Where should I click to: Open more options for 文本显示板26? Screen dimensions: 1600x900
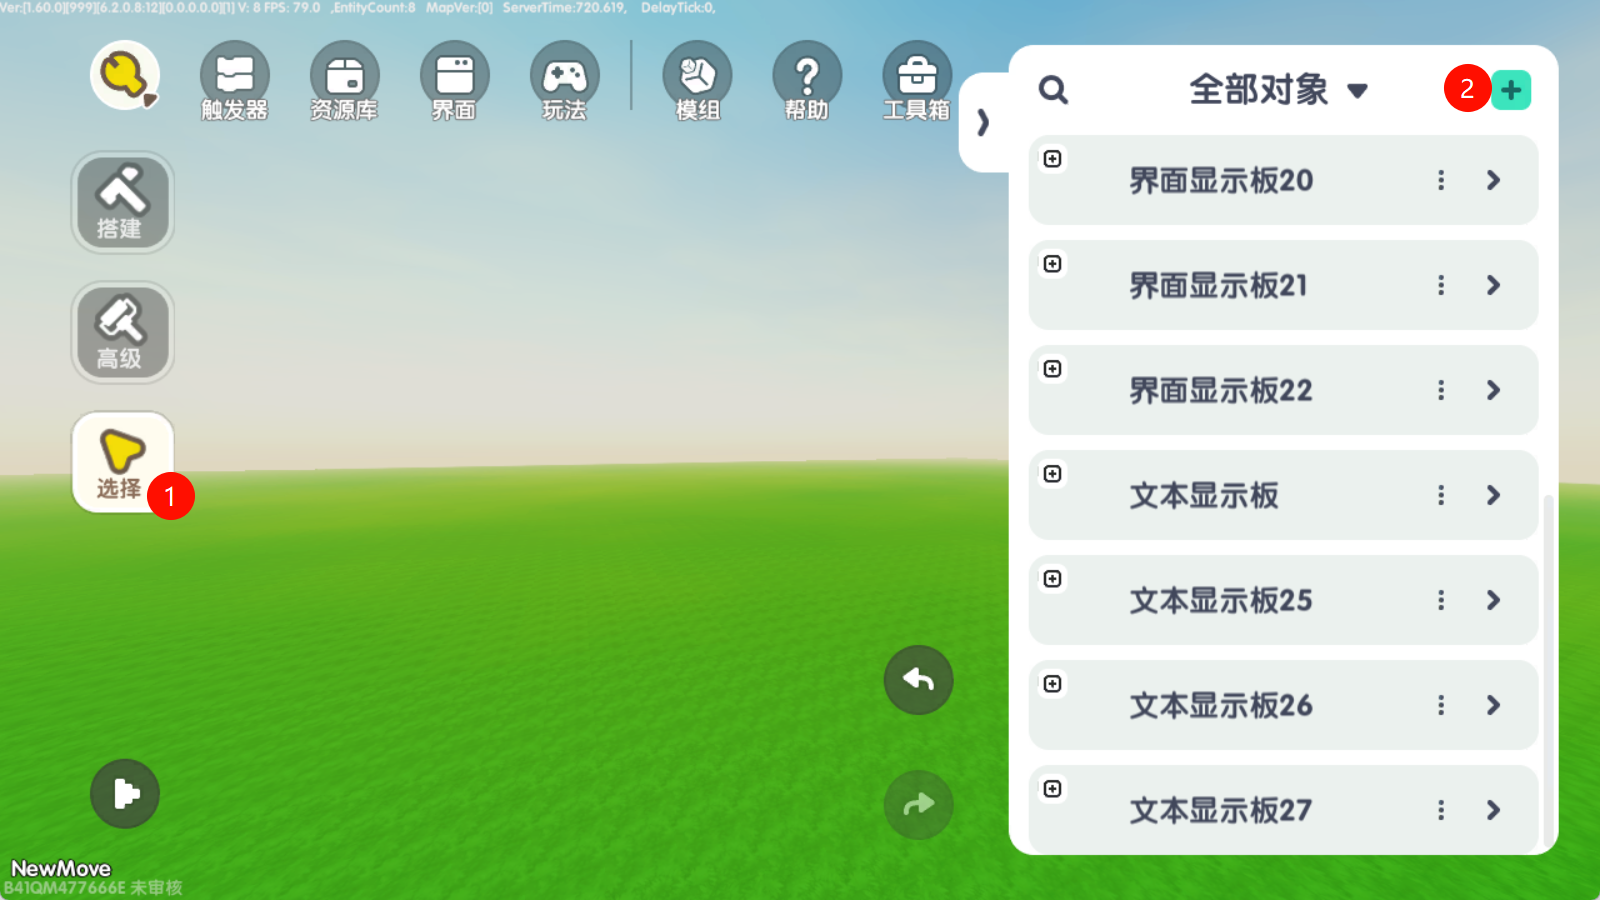[1441, 705]
